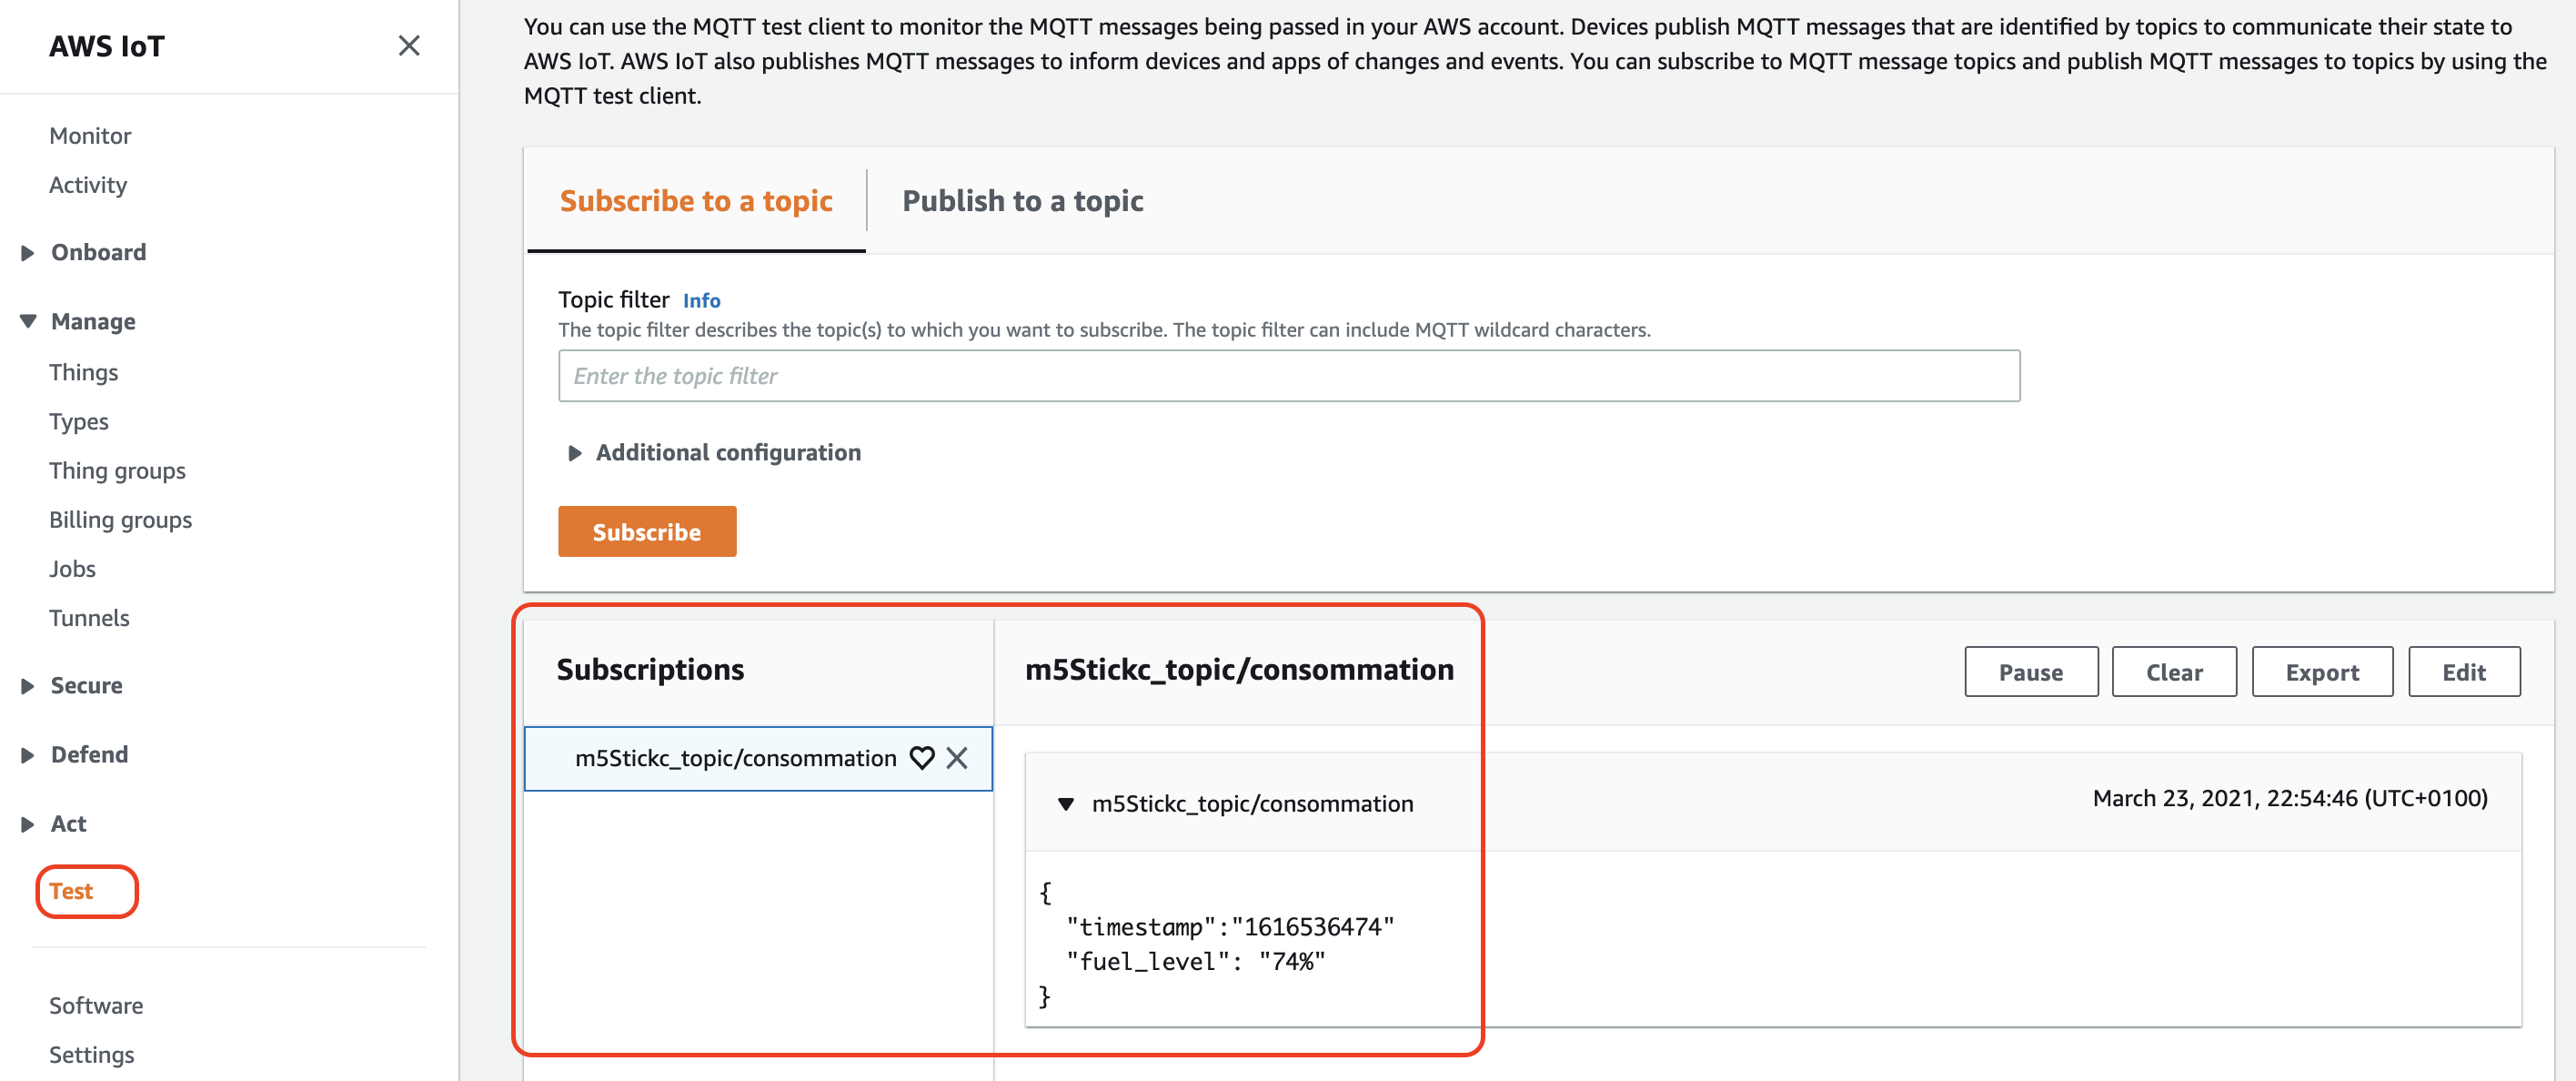Collapse the Manage menu group

tap(28, 322)
